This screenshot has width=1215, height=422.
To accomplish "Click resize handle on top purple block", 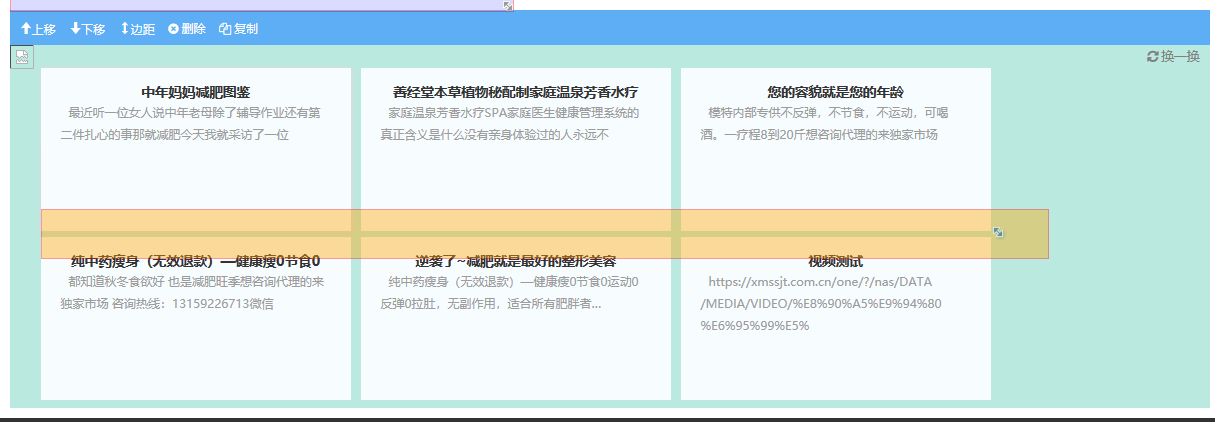I will coord(508,5).
